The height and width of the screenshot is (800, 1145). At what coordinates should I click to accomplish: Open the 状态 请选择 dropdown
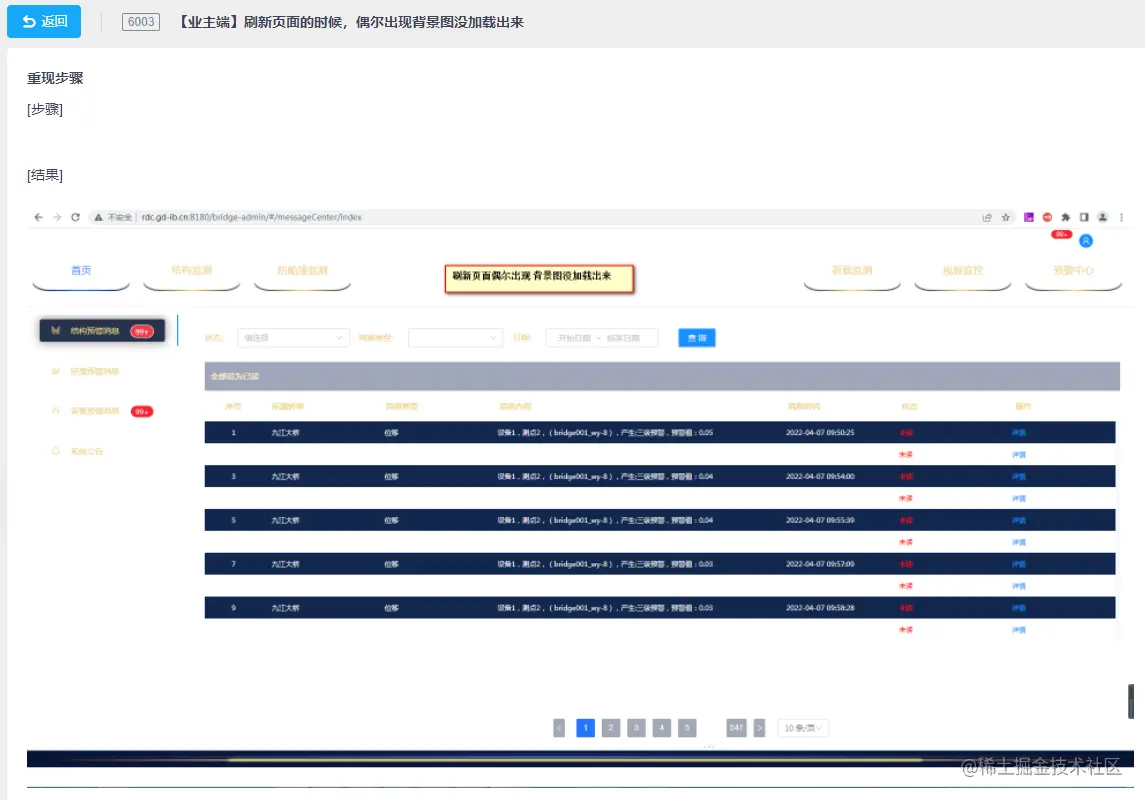(290, 337)
